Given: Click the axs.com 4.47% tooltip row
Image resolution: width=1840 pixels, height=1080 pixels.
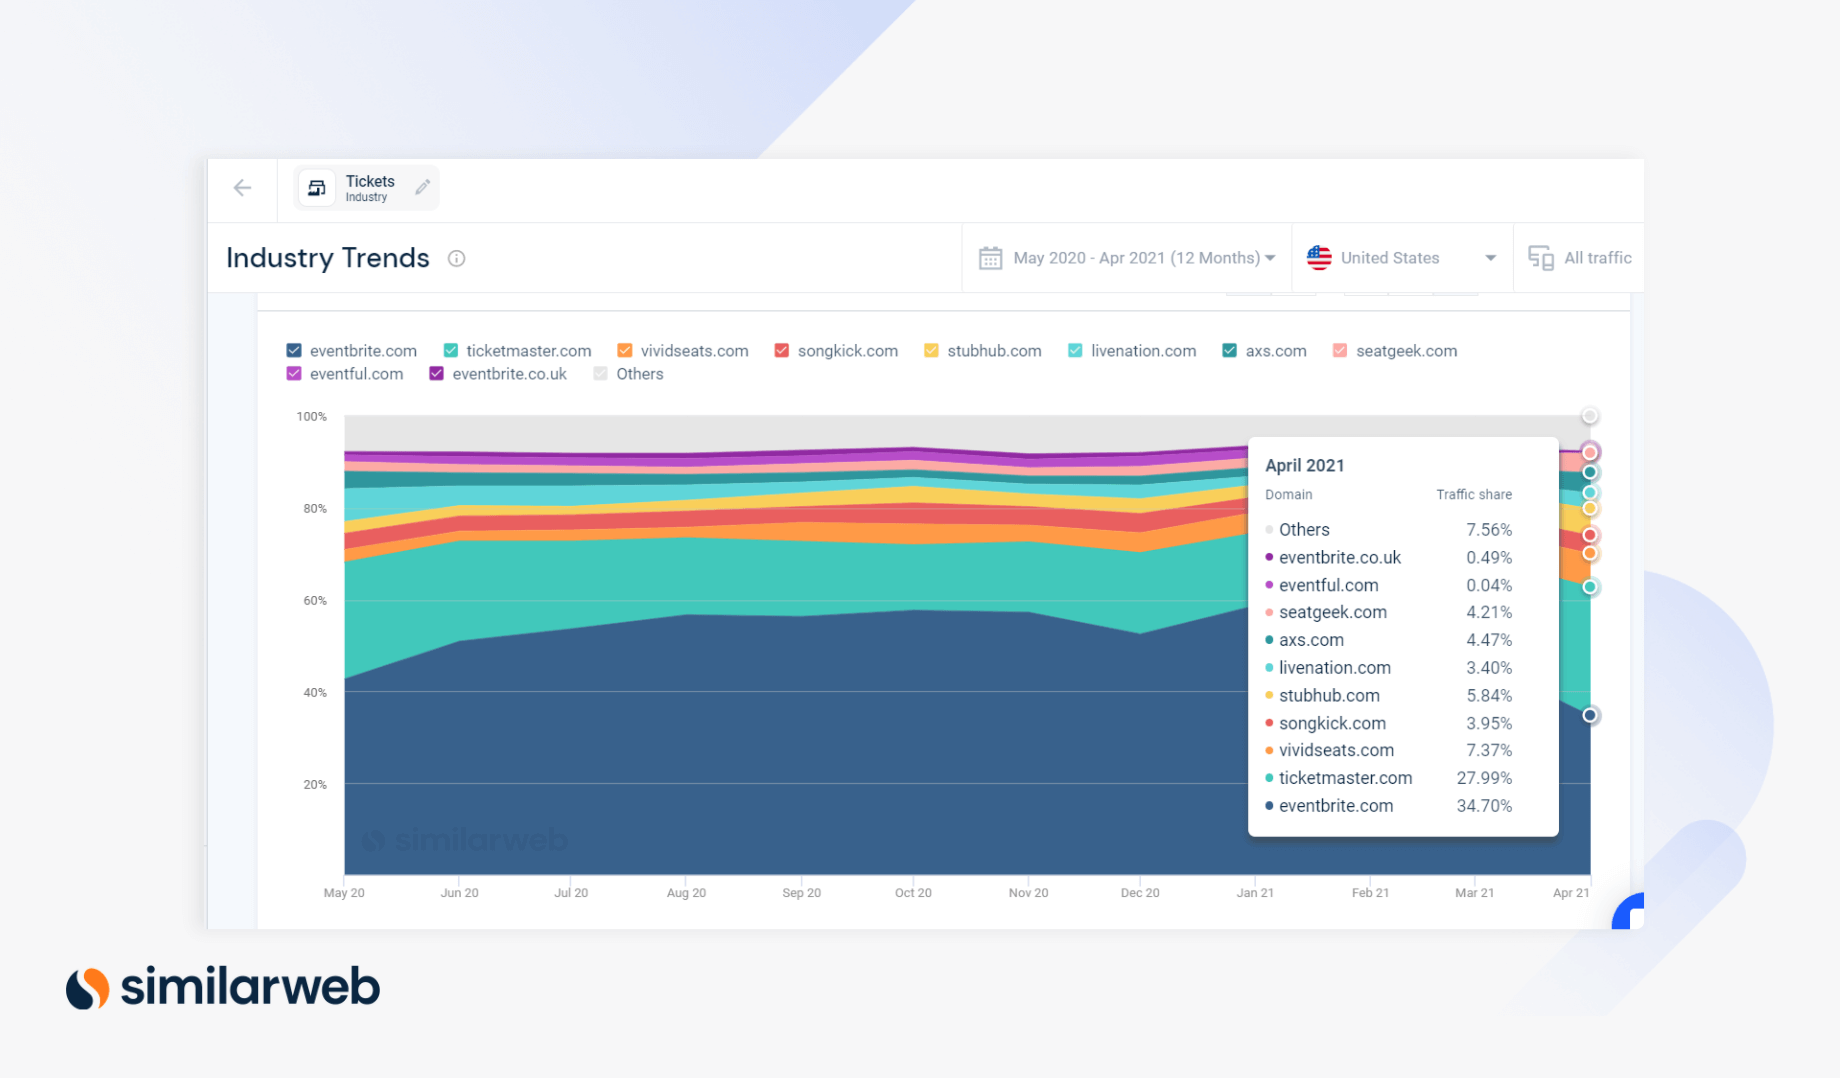Looking at the screenshot, I should coord(1389,640).
